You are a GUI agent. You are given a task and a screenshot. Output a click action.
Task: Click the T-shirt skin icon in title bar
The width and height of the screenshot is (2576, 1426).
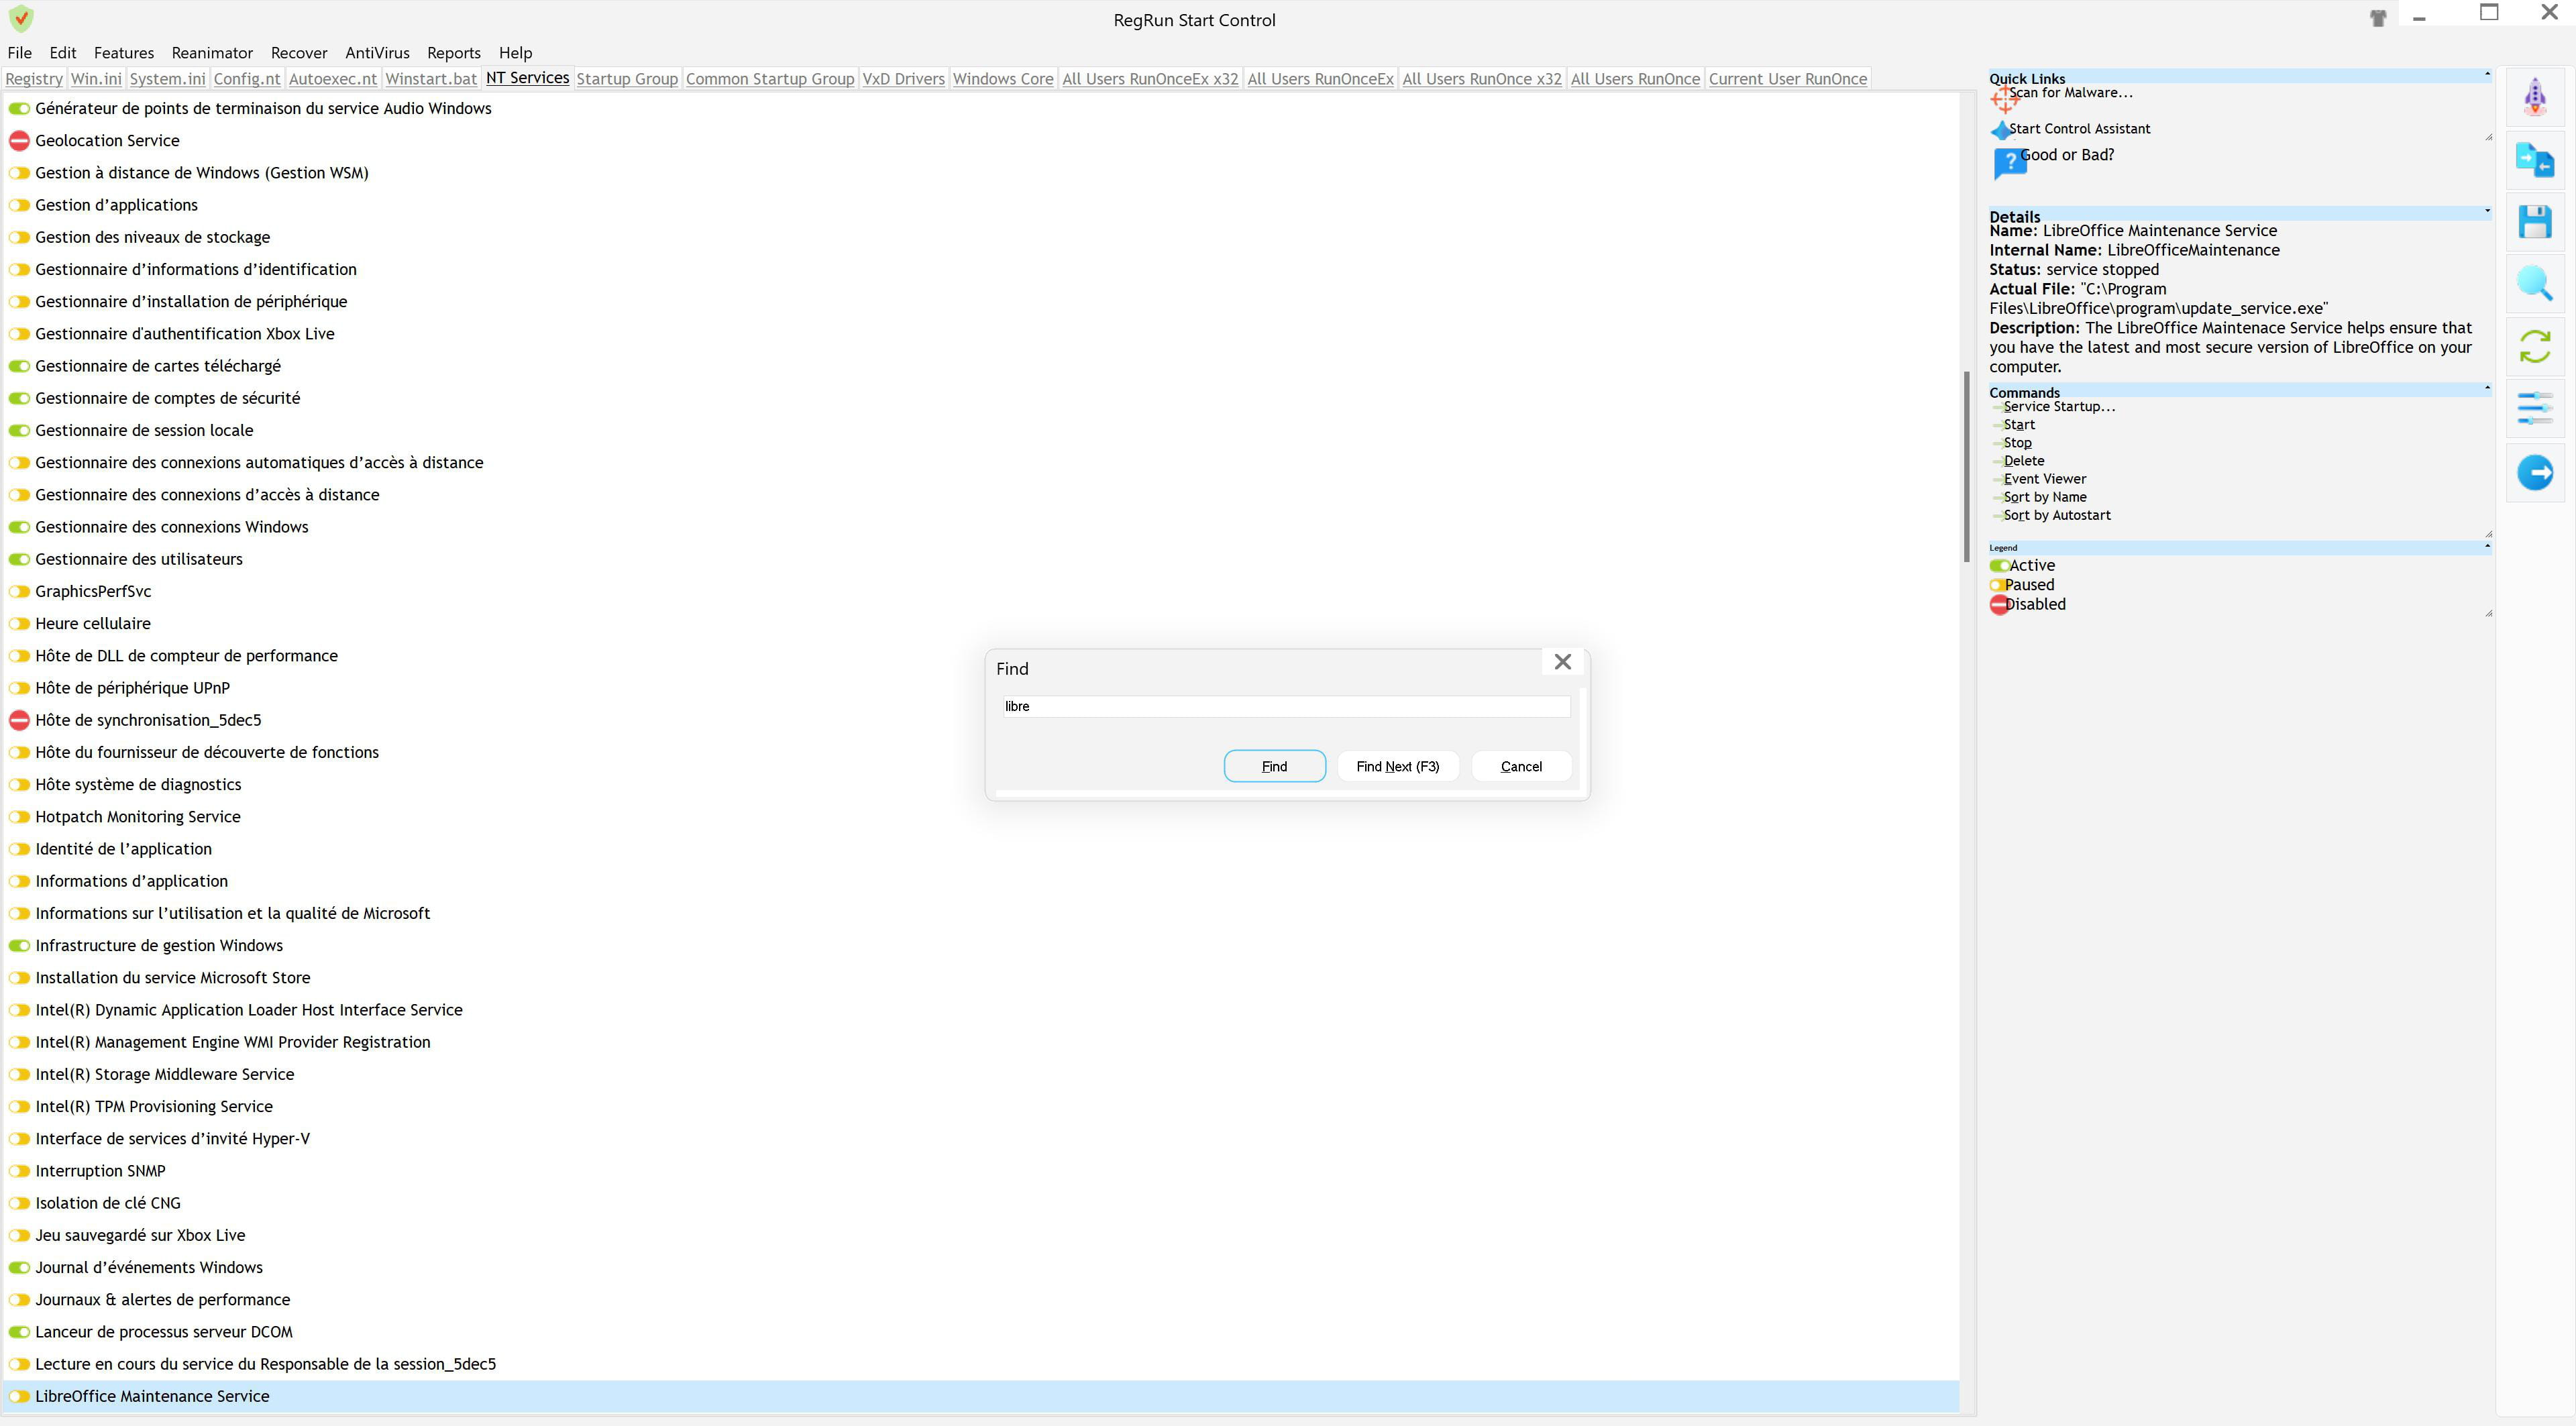click(x=2378, y=18)
